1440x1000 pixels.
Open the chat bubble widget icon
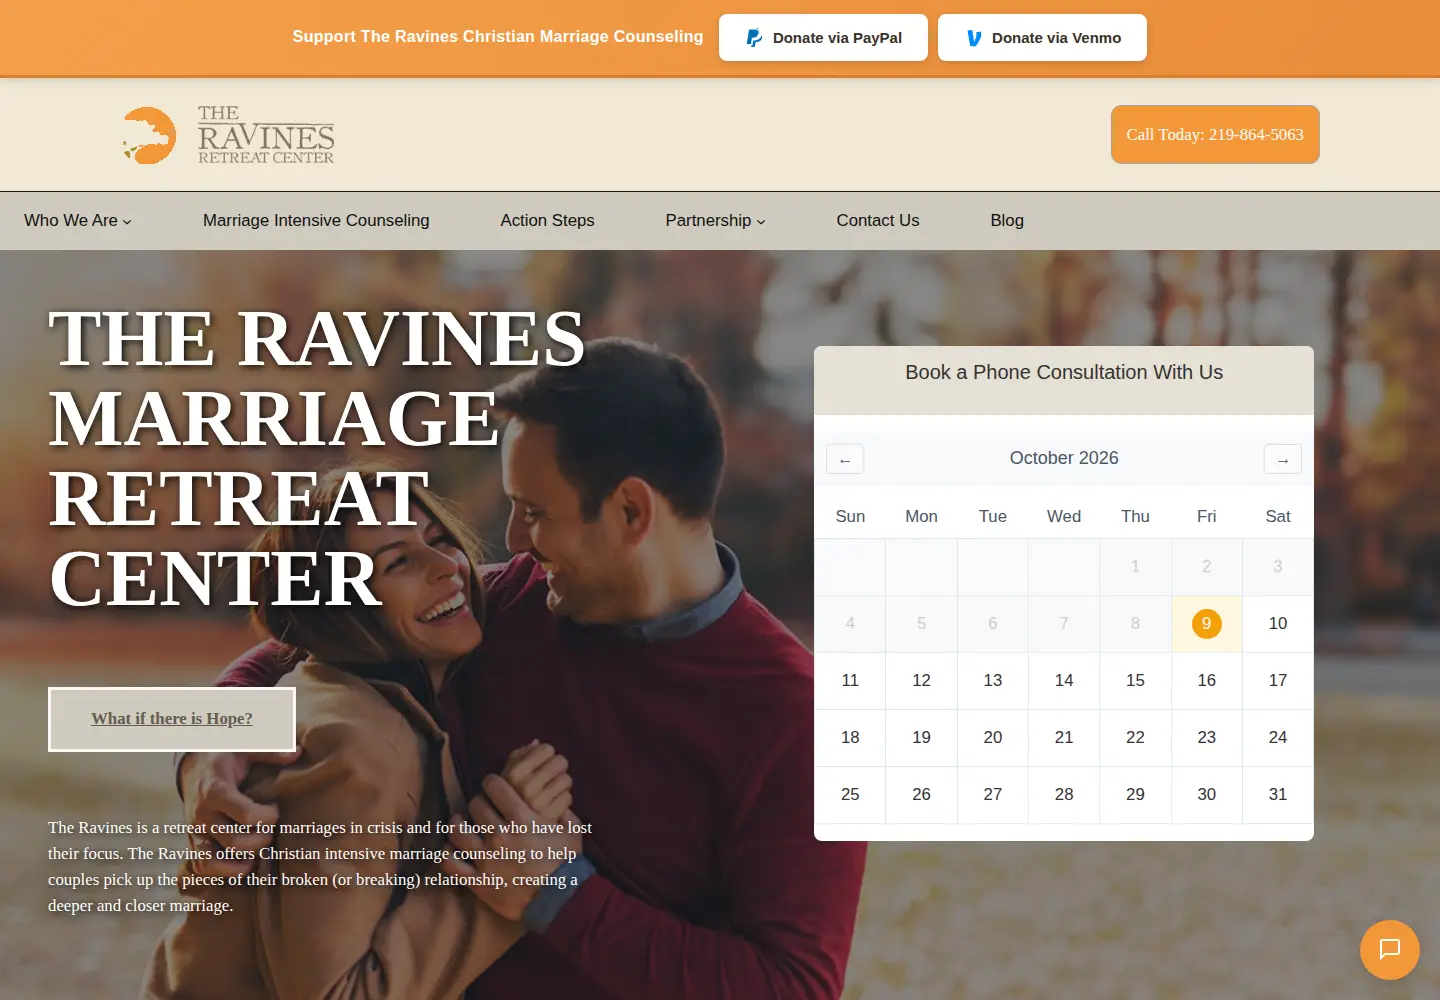1390,950
